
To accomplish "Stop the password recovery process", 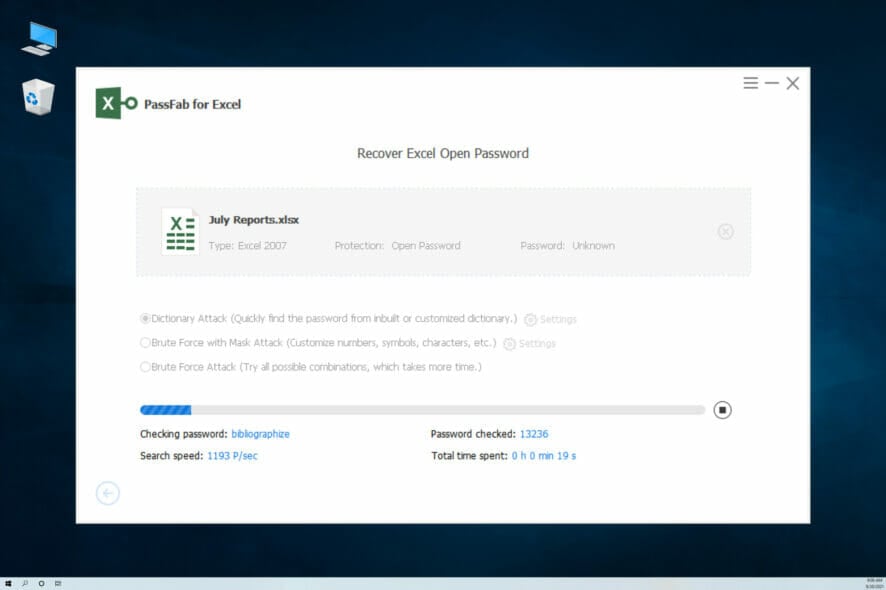I will click(x=722, y=410).
